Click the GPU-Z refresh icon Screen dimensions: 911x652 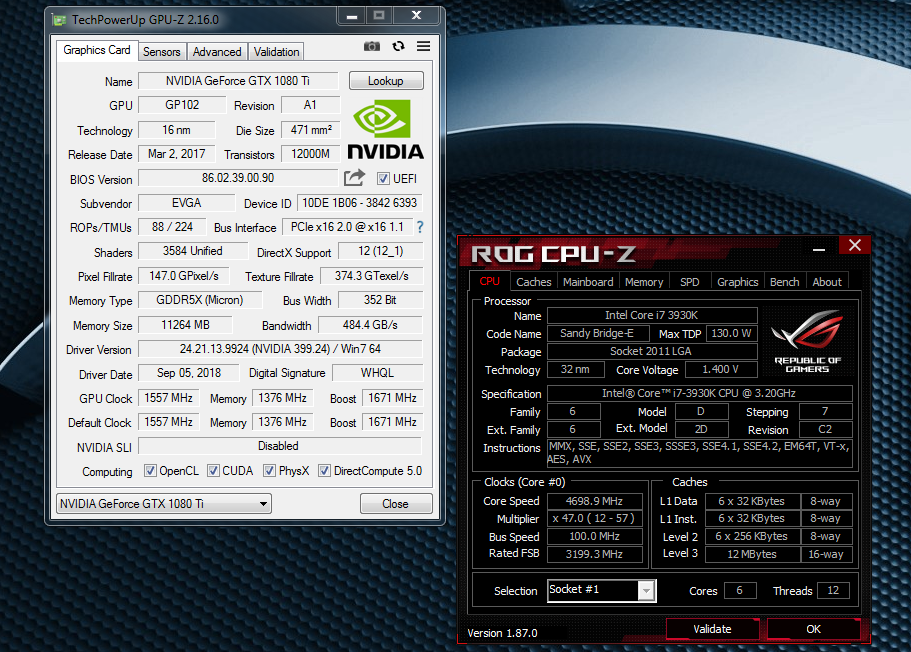(398, 46)
